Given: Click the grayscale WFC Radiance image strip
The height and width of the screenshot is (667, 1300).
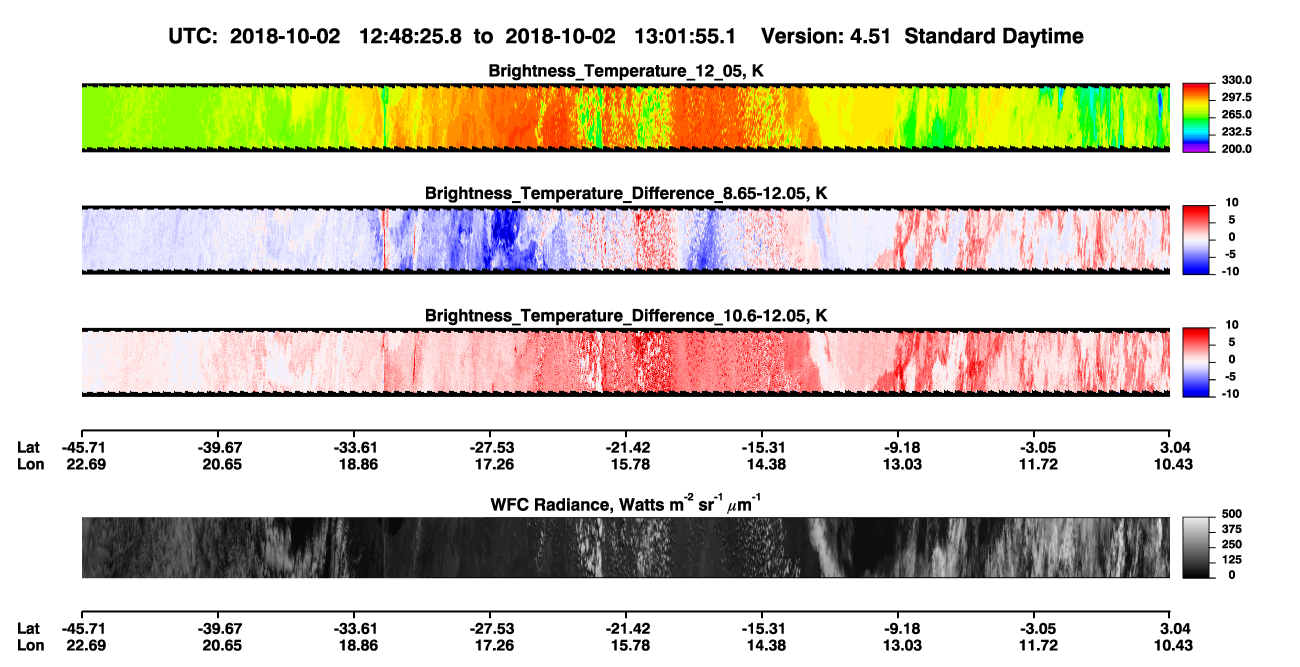Looking at the screenshot, I should click(626, 547).
